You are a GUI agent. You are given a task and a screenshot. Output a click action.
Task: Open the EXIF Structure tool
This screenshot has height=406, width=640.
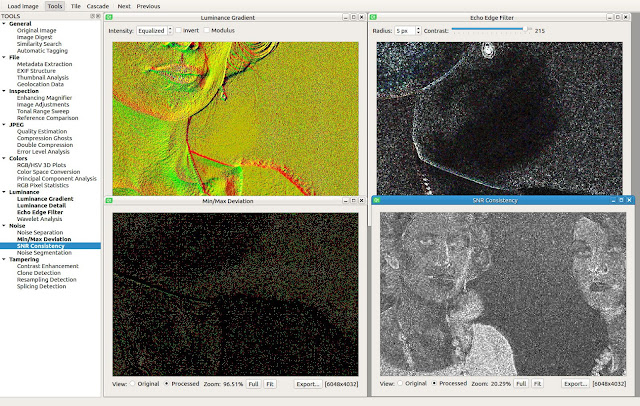click(x=36, y=71)
